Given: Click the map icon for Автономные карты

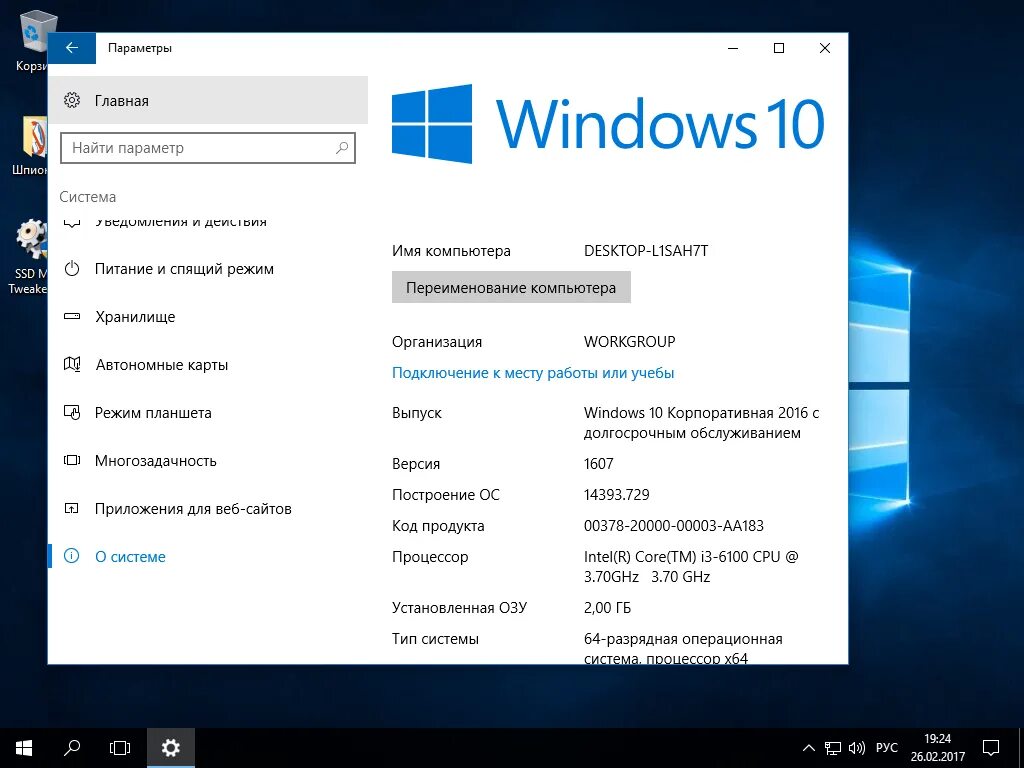Looking at the screenshot, I should pos(72,364).
